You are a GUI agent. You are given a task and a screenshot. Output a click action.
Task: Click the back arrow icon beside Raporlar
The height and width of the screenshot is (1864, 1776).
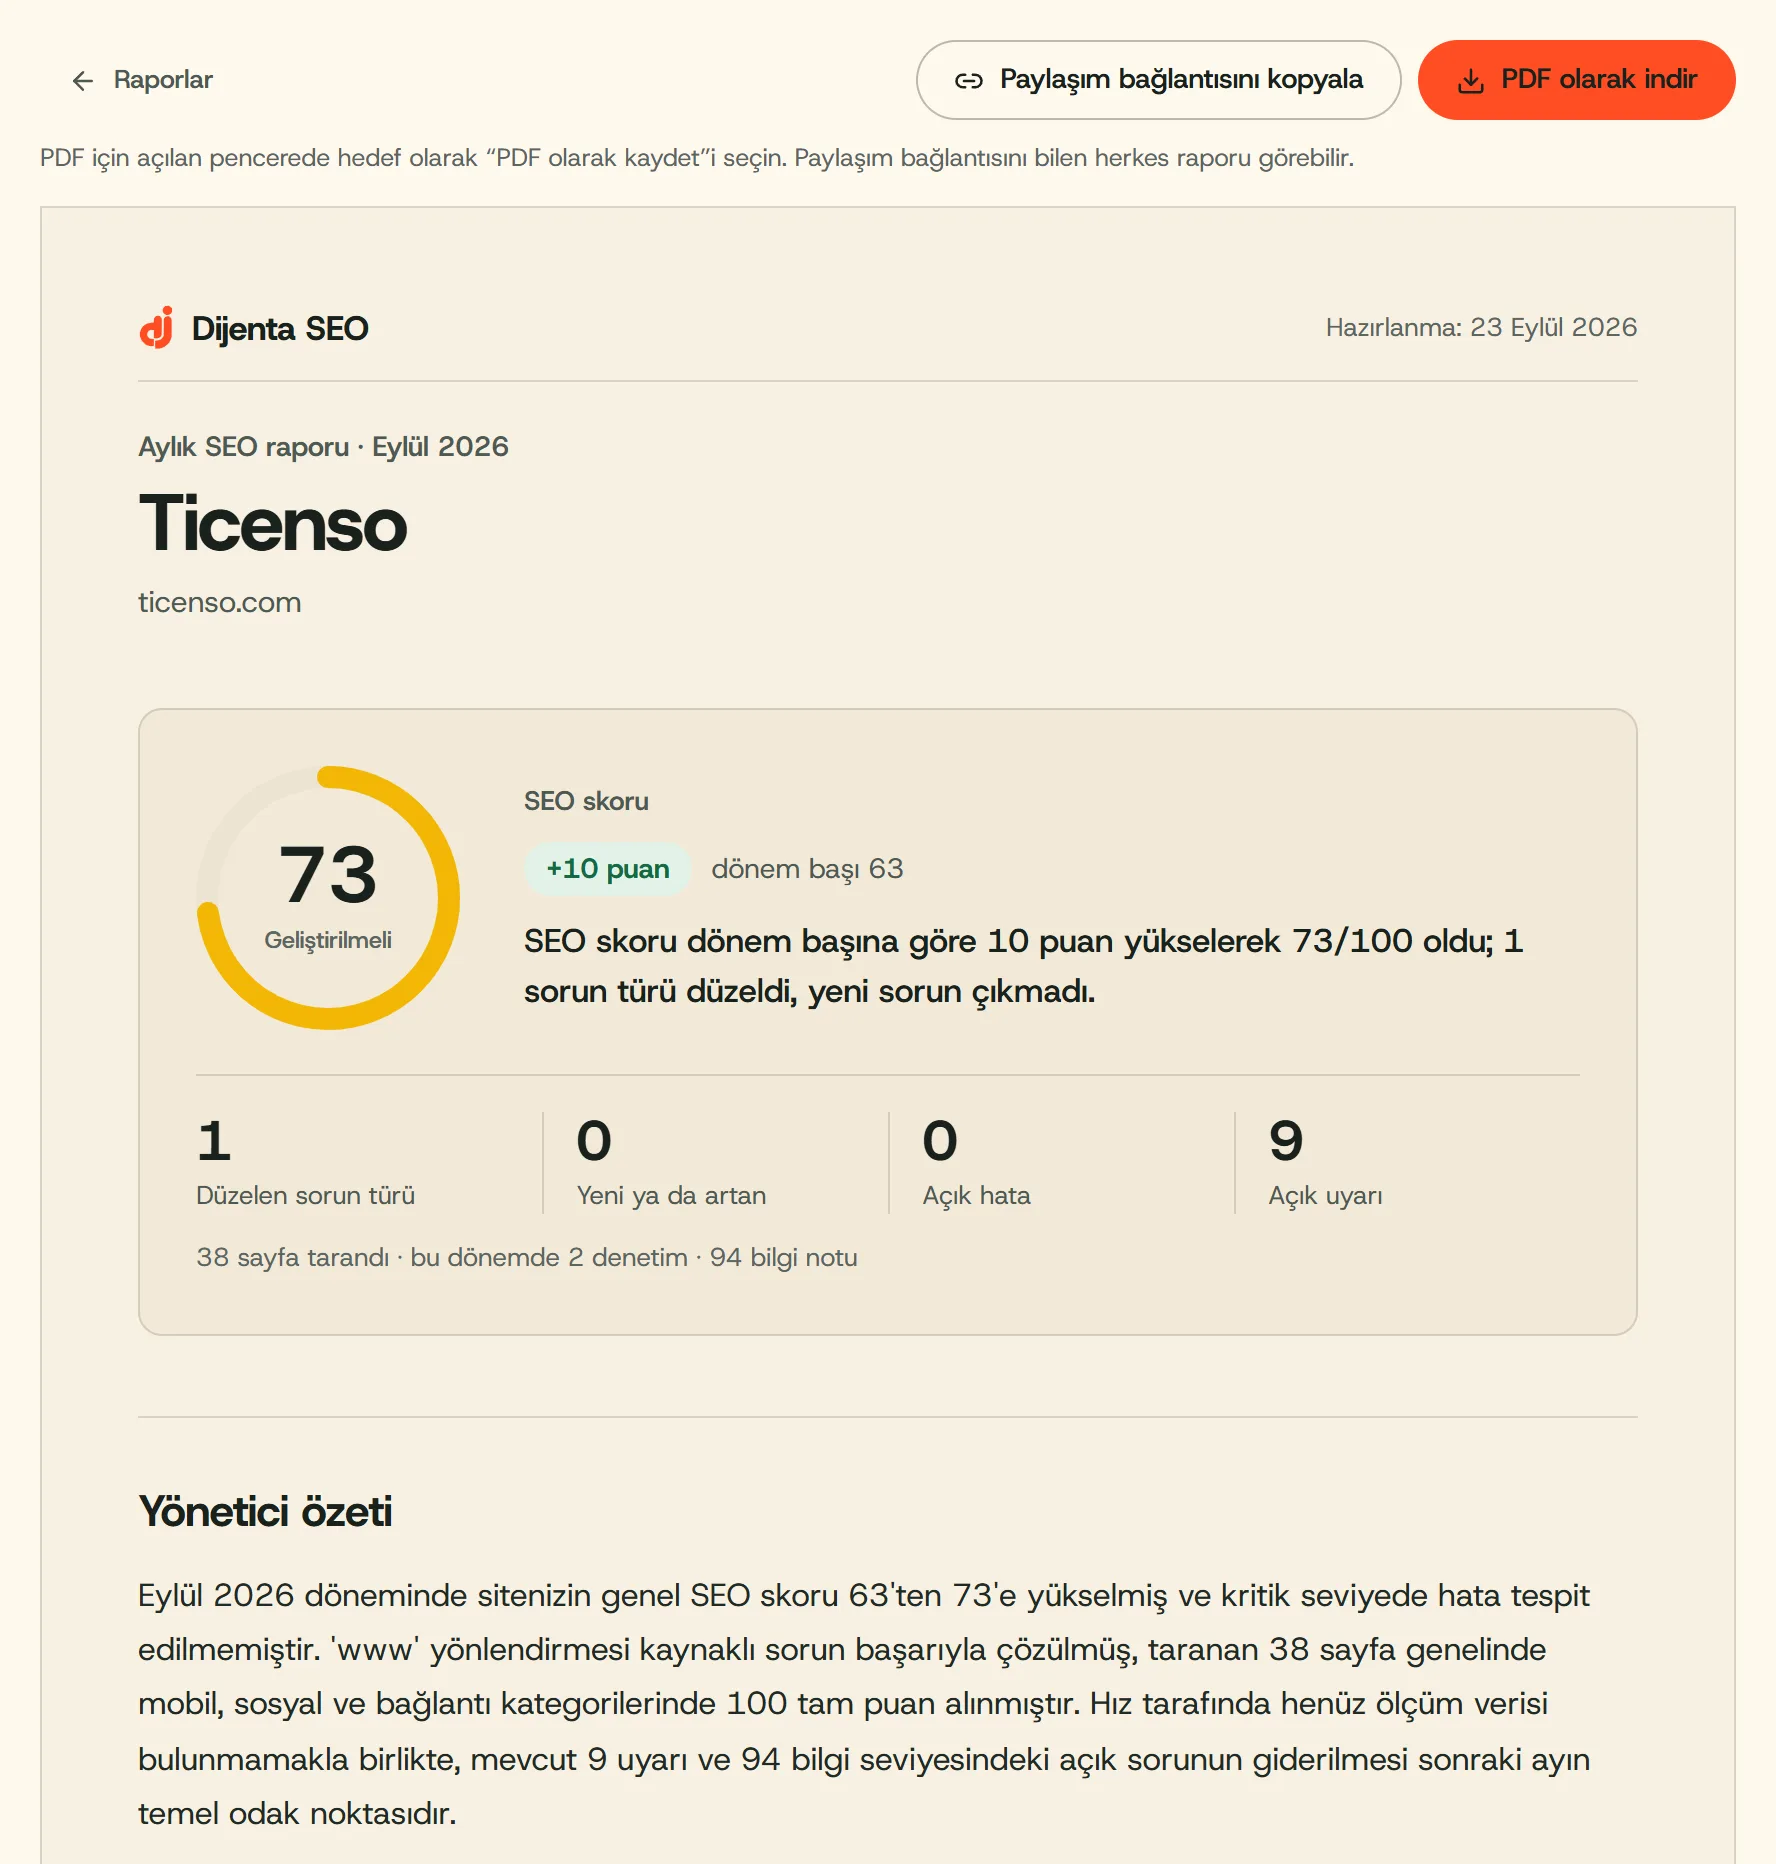pos(83,80)
